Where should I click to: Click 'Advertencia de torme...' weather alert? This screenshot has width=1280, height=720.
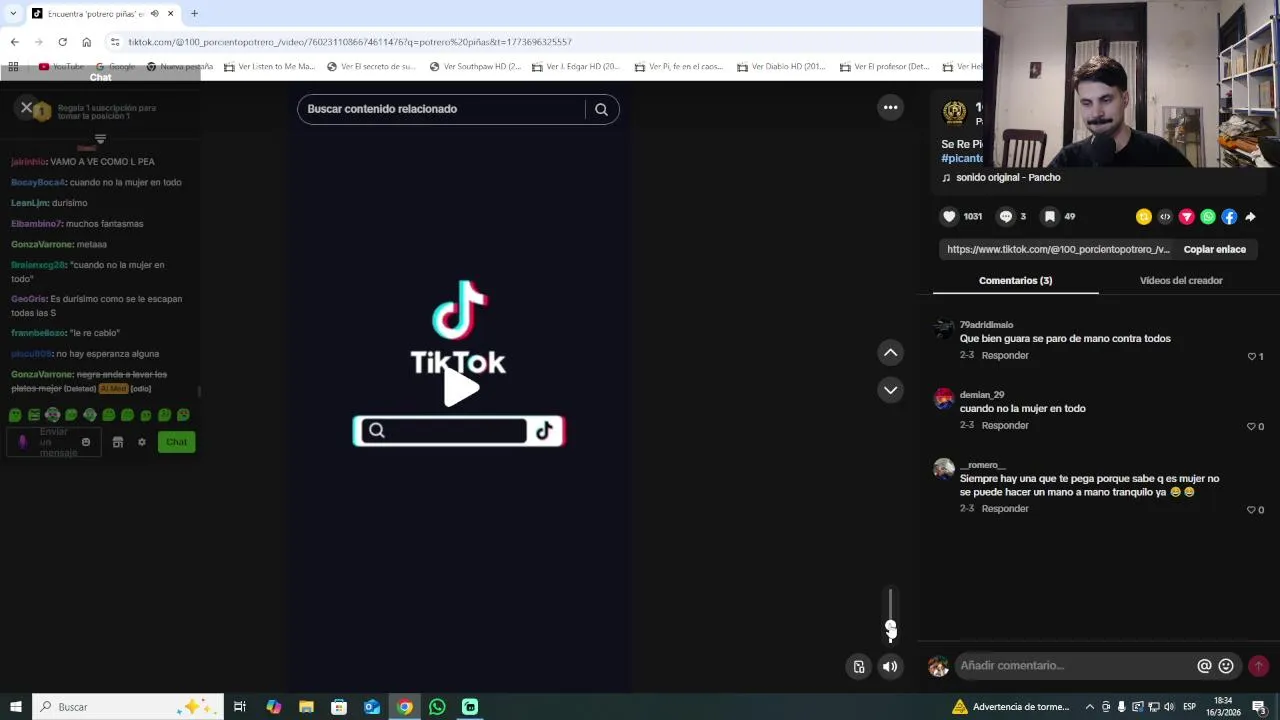tap(1010, 707)
